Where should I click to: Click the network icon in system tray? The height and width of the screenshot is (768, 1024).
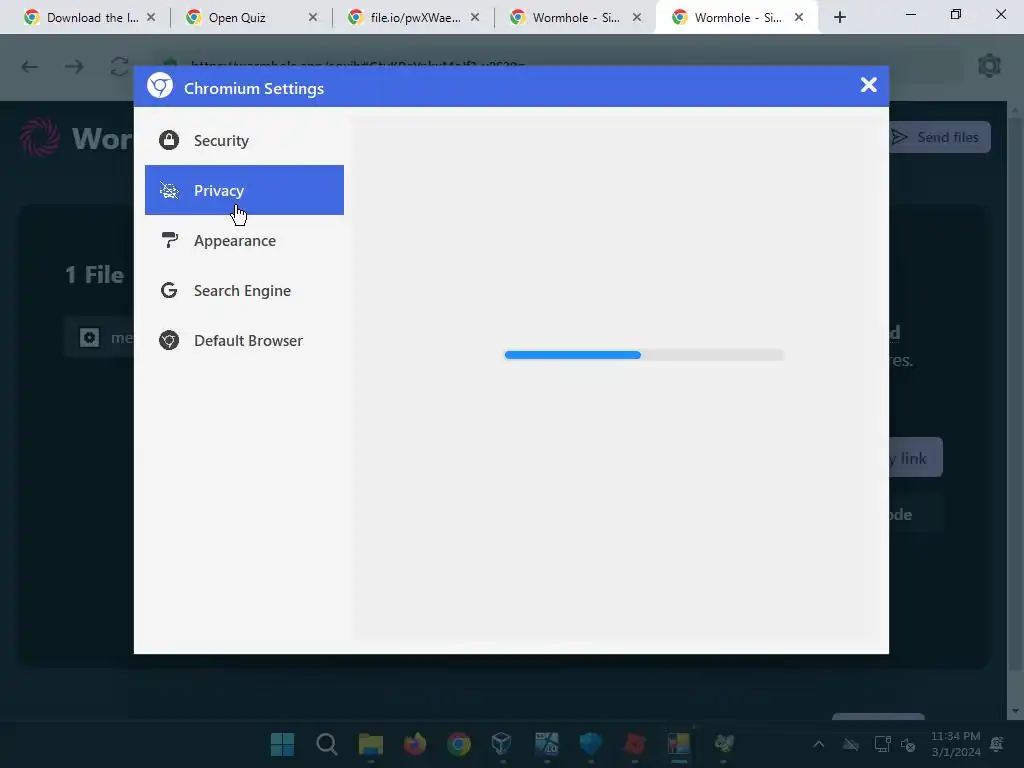pyautogui.click(x=882, y=744)
